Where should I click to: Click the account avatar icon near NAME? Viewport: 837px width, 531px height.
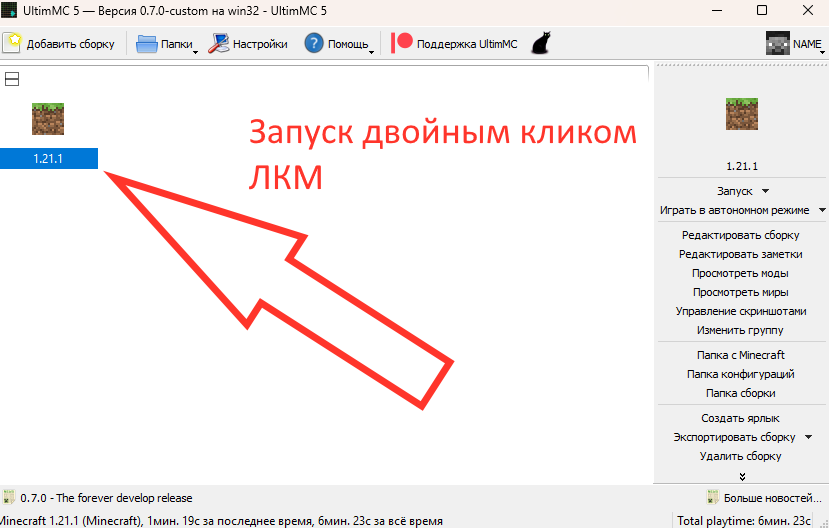777,43
